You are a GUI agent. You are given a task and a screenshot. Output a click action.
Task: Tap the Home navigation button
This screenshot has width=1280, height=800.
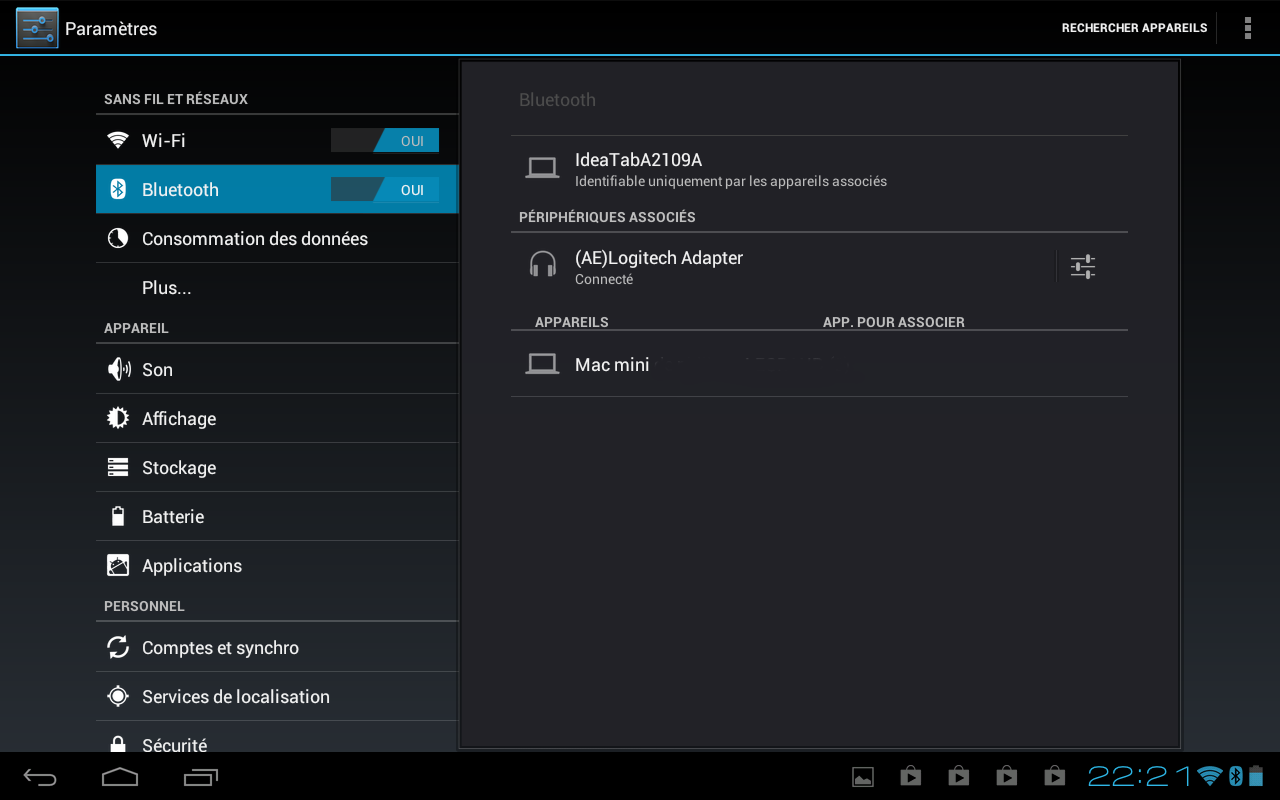tap(120, 776)
